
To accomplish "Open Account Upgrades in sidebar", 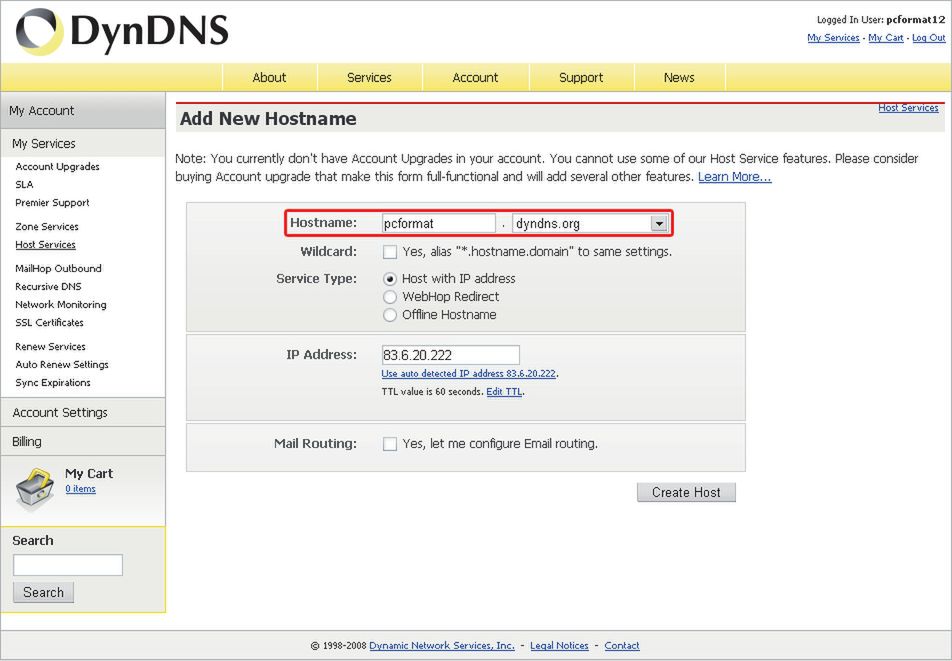I will click(58, 166).
